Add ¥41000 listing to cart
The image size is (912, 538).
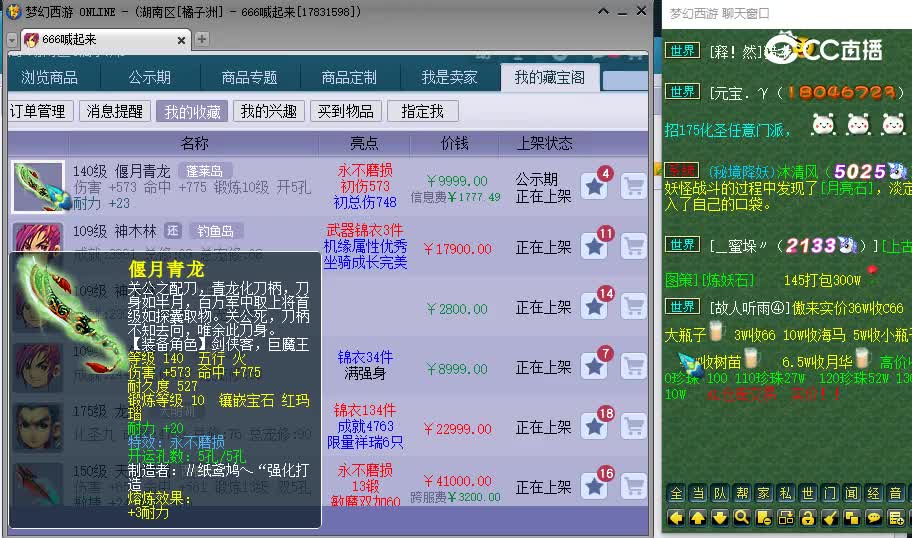coord(633,487)
